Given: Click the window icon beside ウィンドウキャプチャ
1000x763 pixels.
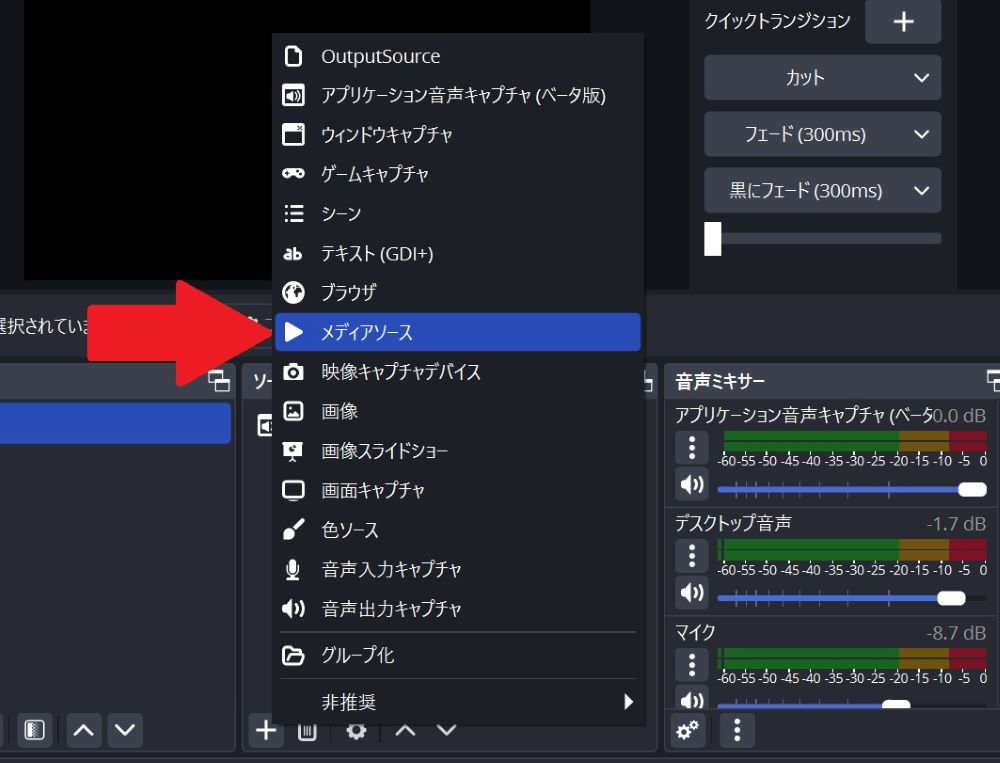Looking at the screenshot, I should (x=293, y=135).
